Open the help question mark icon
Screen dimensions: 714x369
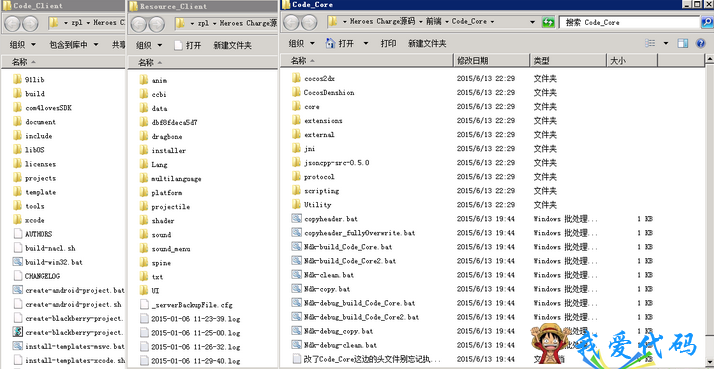[x=701, y=43]
